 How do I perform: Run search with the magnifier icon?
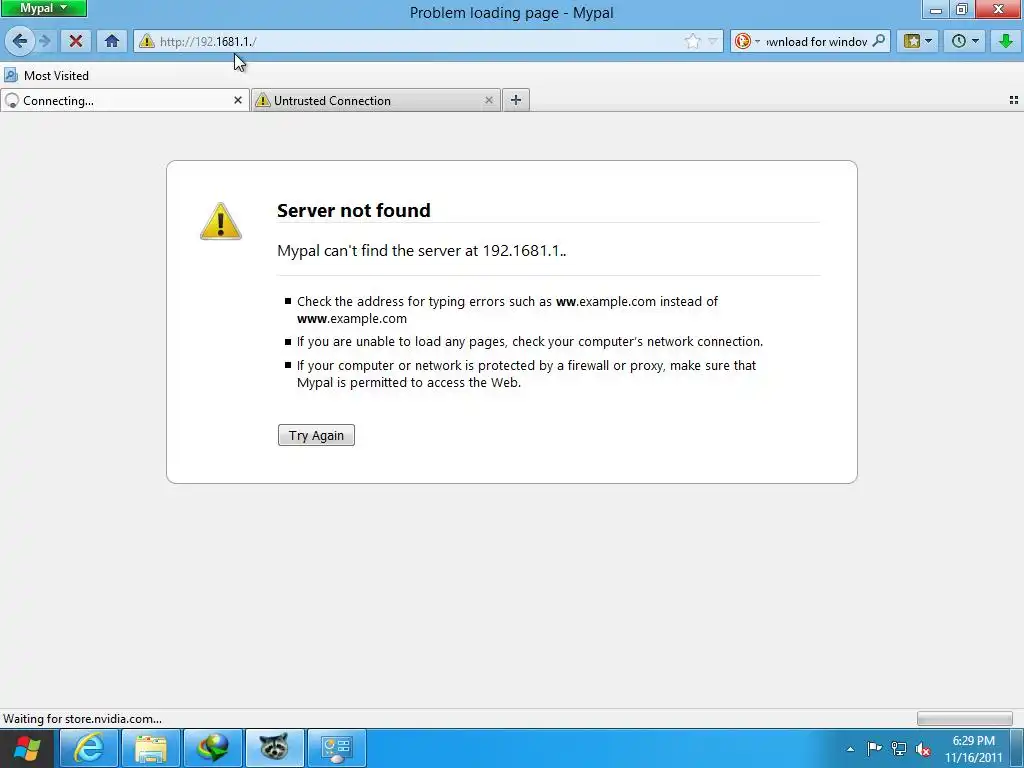(x=879, y=41)
